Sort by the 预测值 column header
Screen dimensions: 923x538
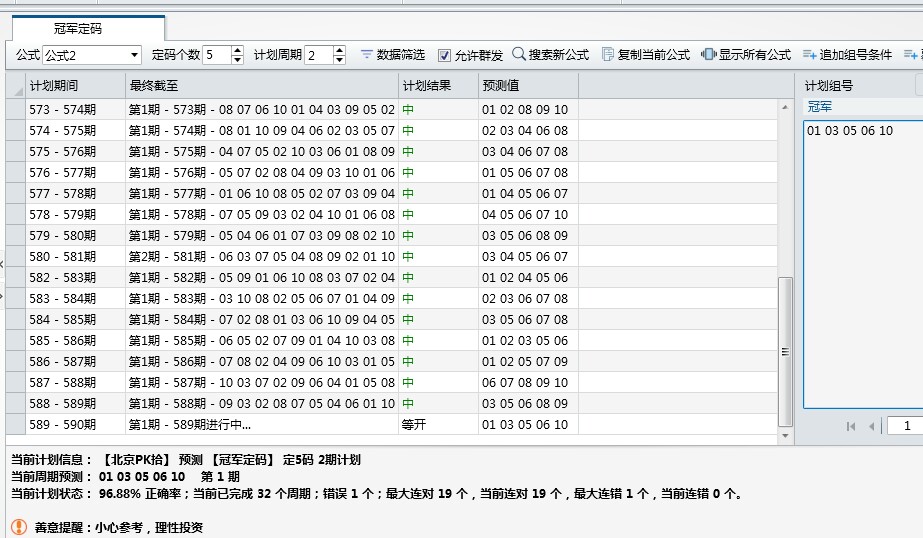(529, 86)
